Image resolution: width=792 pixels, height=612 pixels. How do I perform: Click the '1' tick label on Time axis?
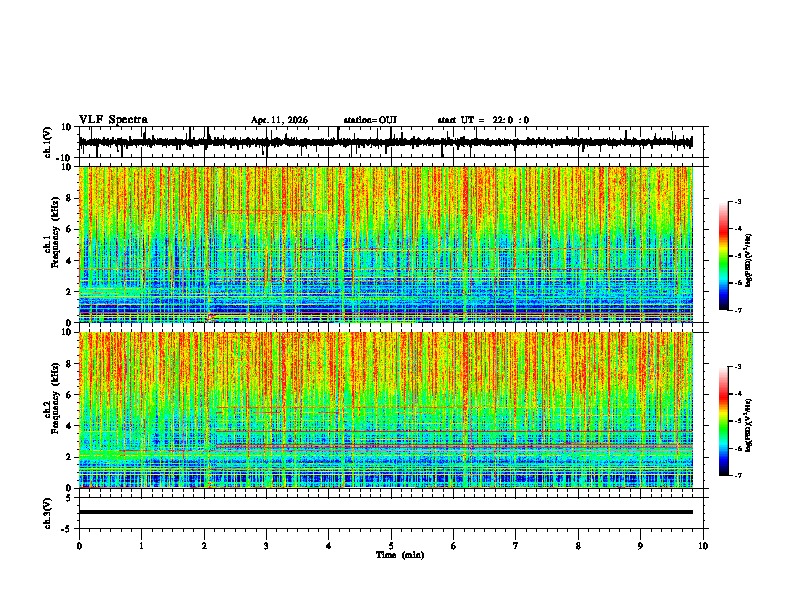[141, 546]
